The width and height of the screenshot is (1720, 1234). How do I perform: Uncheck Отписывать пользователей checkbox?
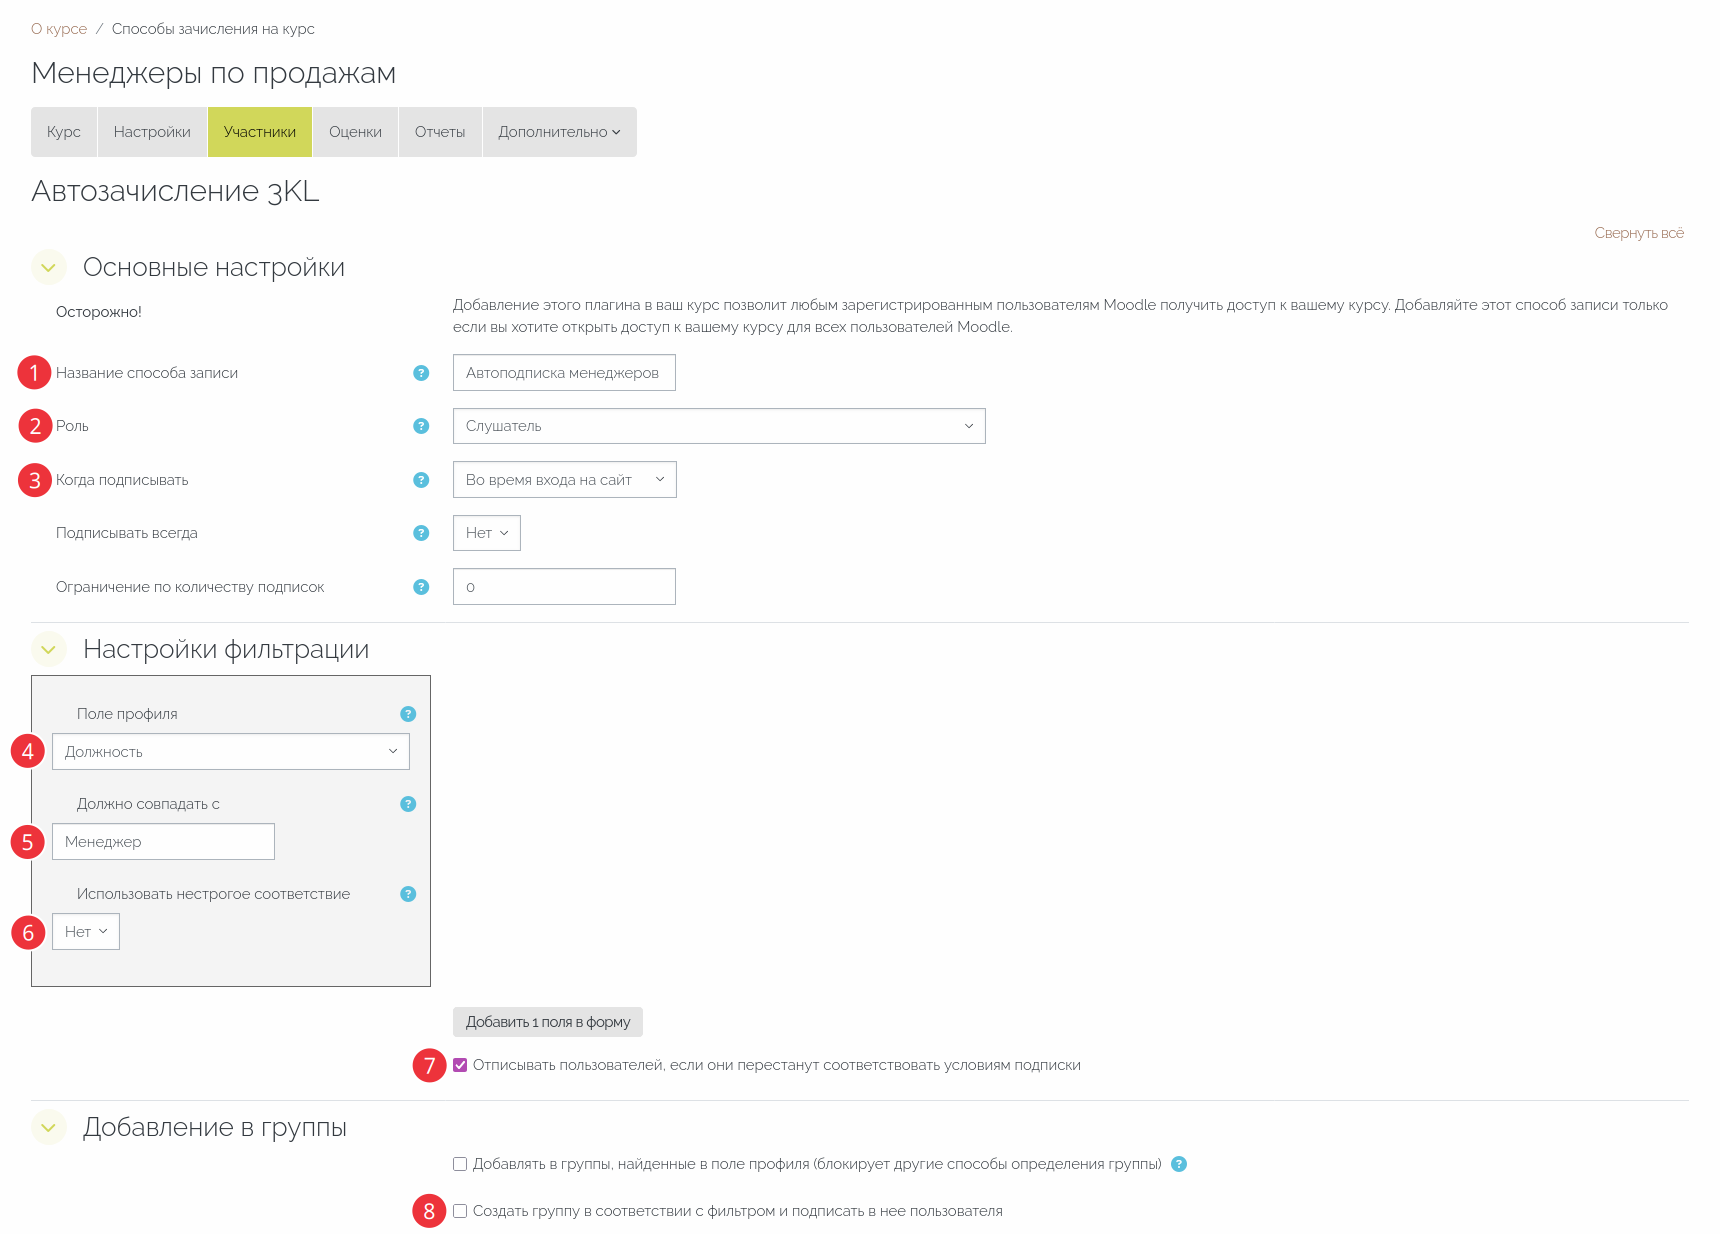coord(460,1065)
